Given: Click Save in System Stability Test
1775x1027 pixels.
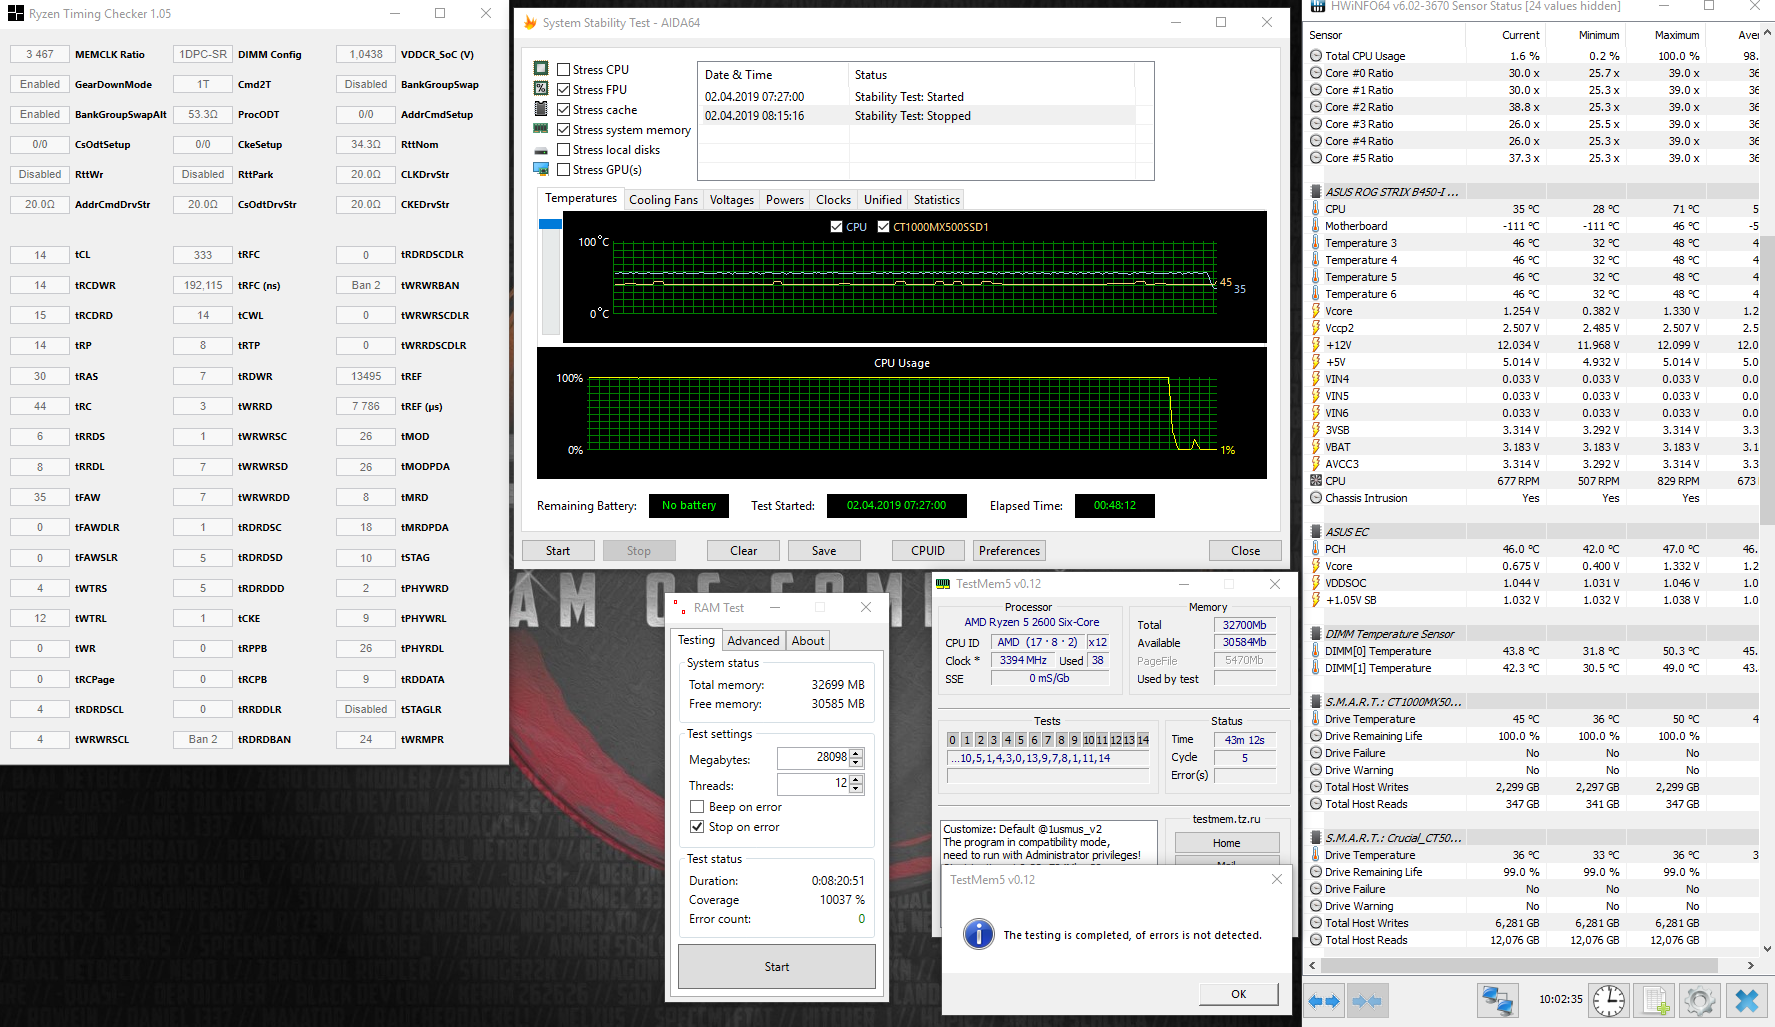Looking at the screenshot, I should tap(824, 551).
